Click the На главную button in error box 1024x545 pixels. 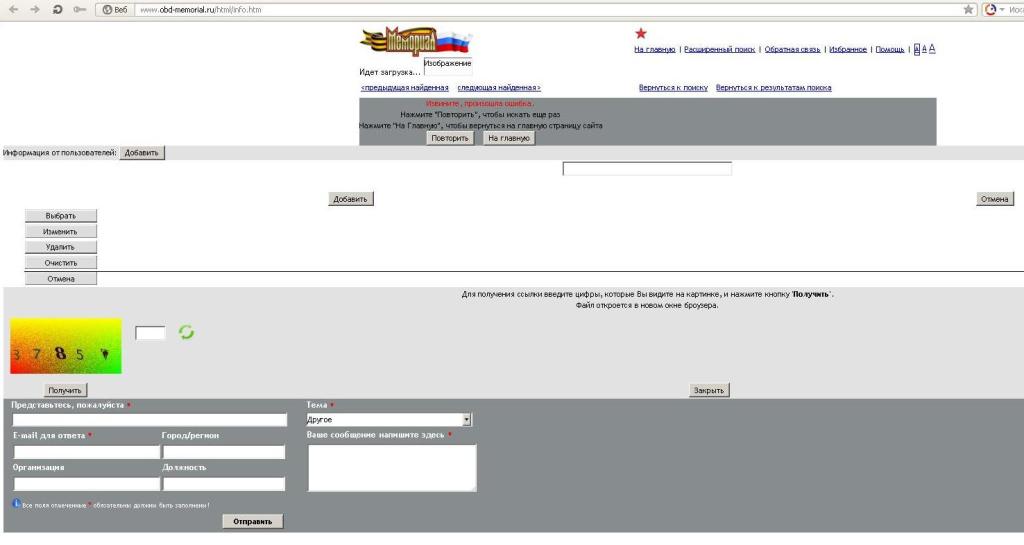click(x=509, y=138)
